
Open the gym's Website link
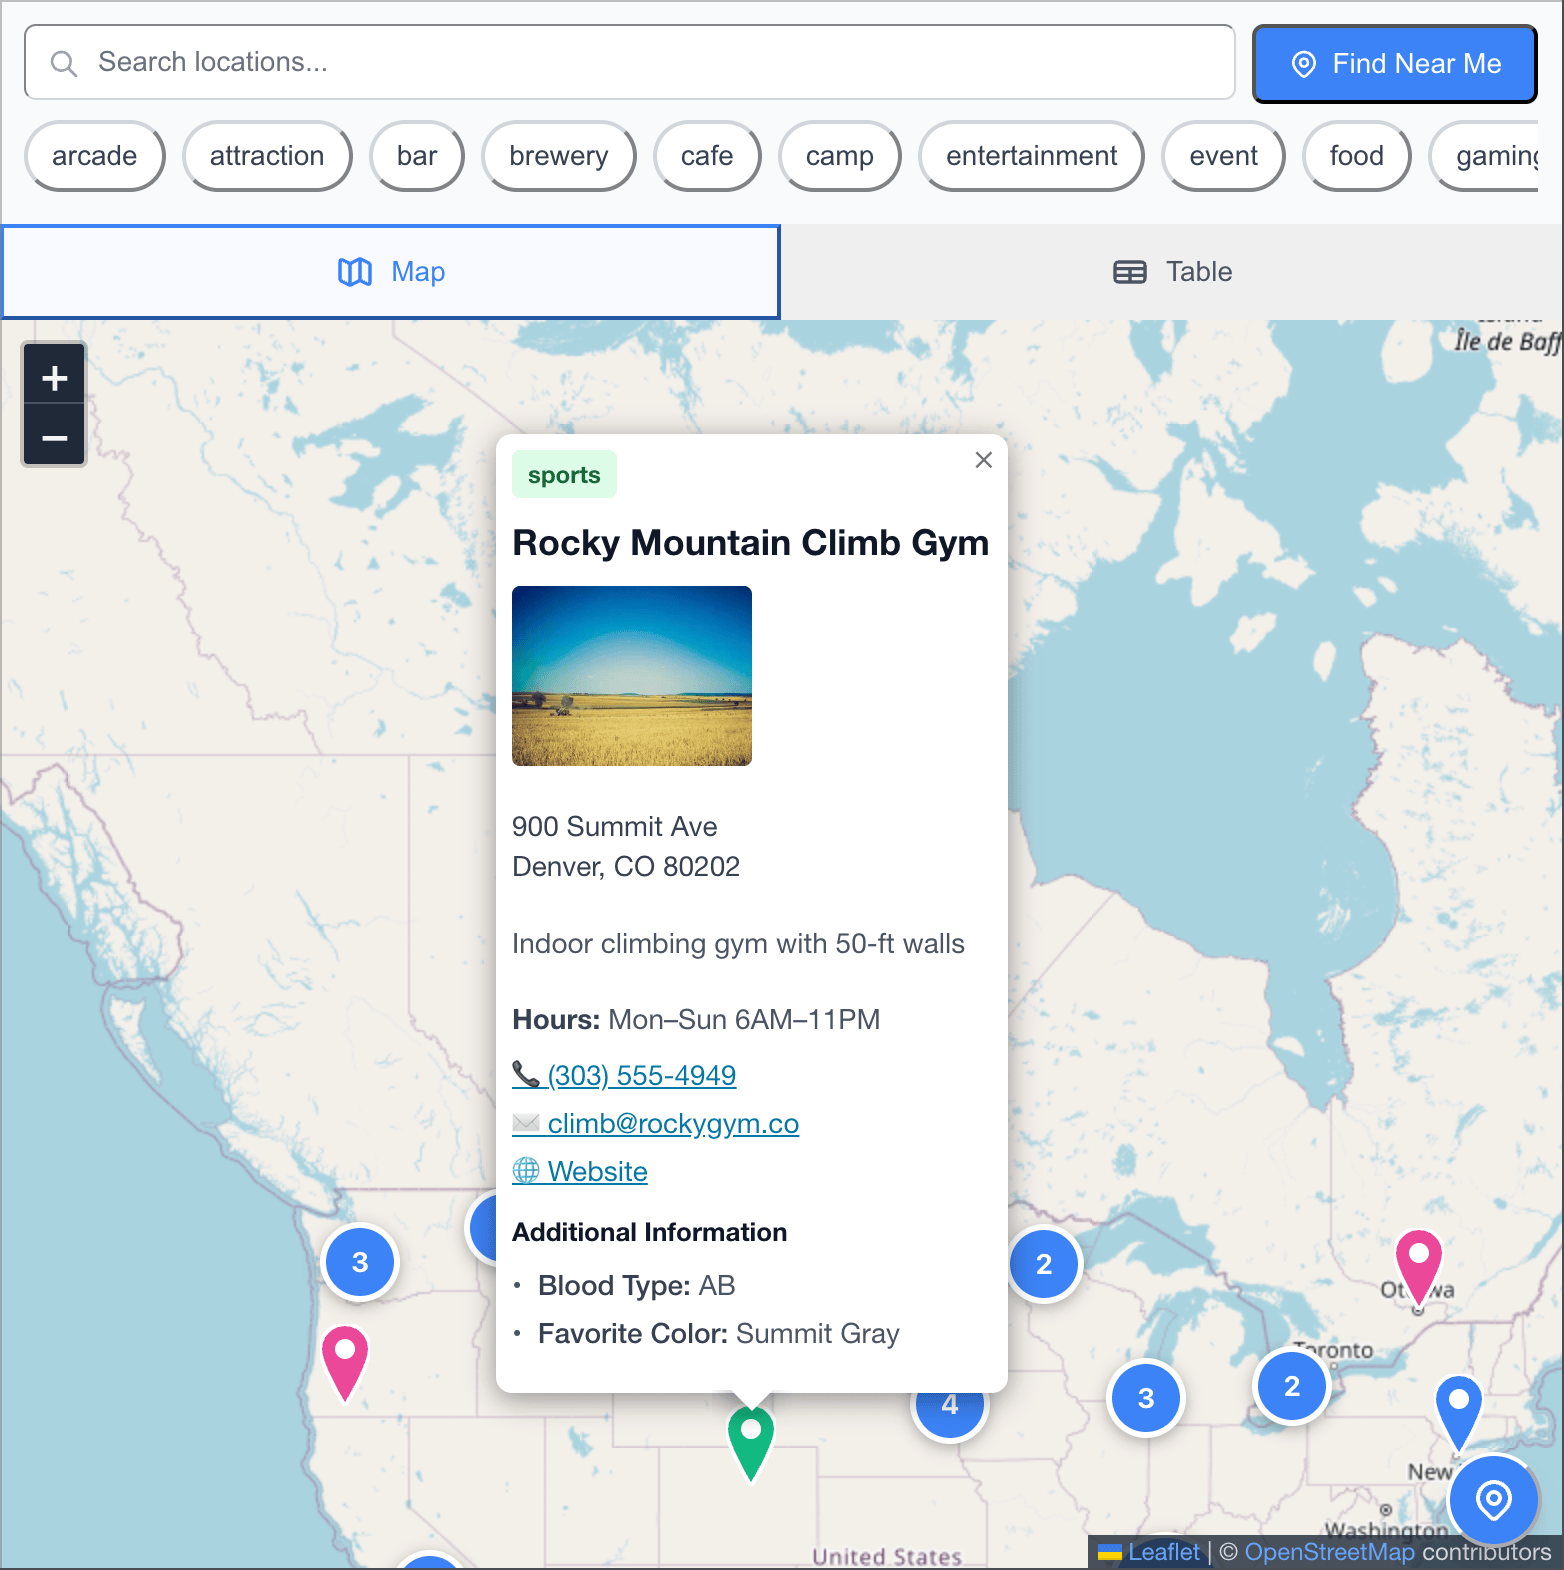597,1171
